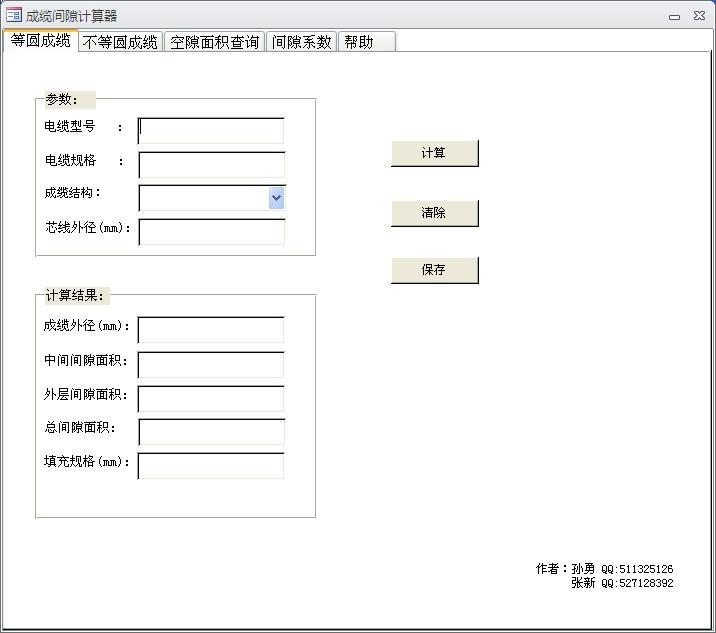716x633 pixels.
Task: Open the 间隙系数 tab
Action: tap(301, 42)
